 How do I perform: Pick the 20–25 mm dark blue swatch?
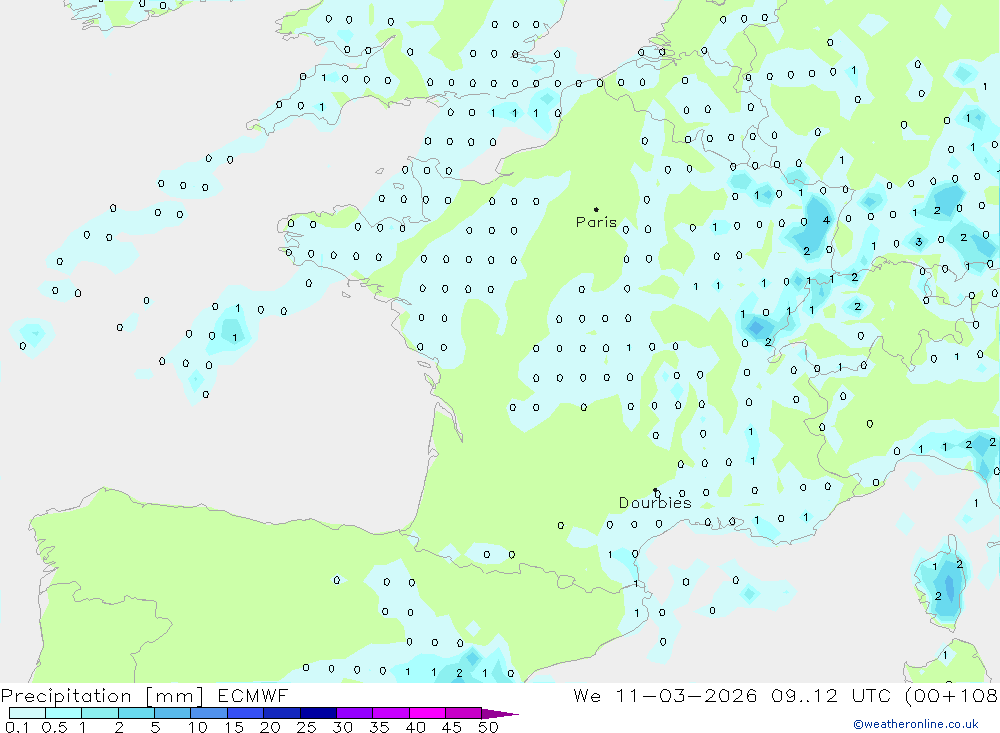tap(282, 713)
